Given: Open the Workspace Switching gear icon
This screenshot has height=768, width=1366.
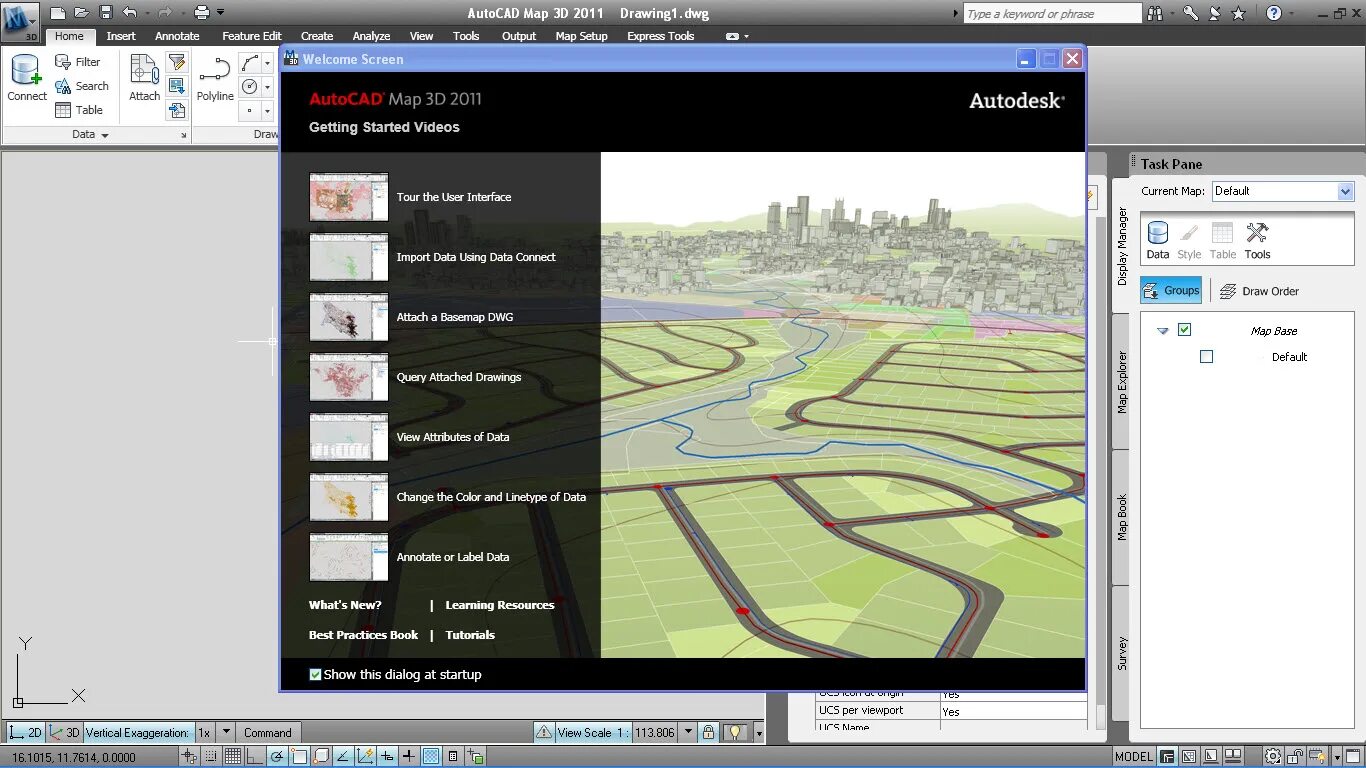Looking at the screenshot, I should click(x=1273, y=757).
